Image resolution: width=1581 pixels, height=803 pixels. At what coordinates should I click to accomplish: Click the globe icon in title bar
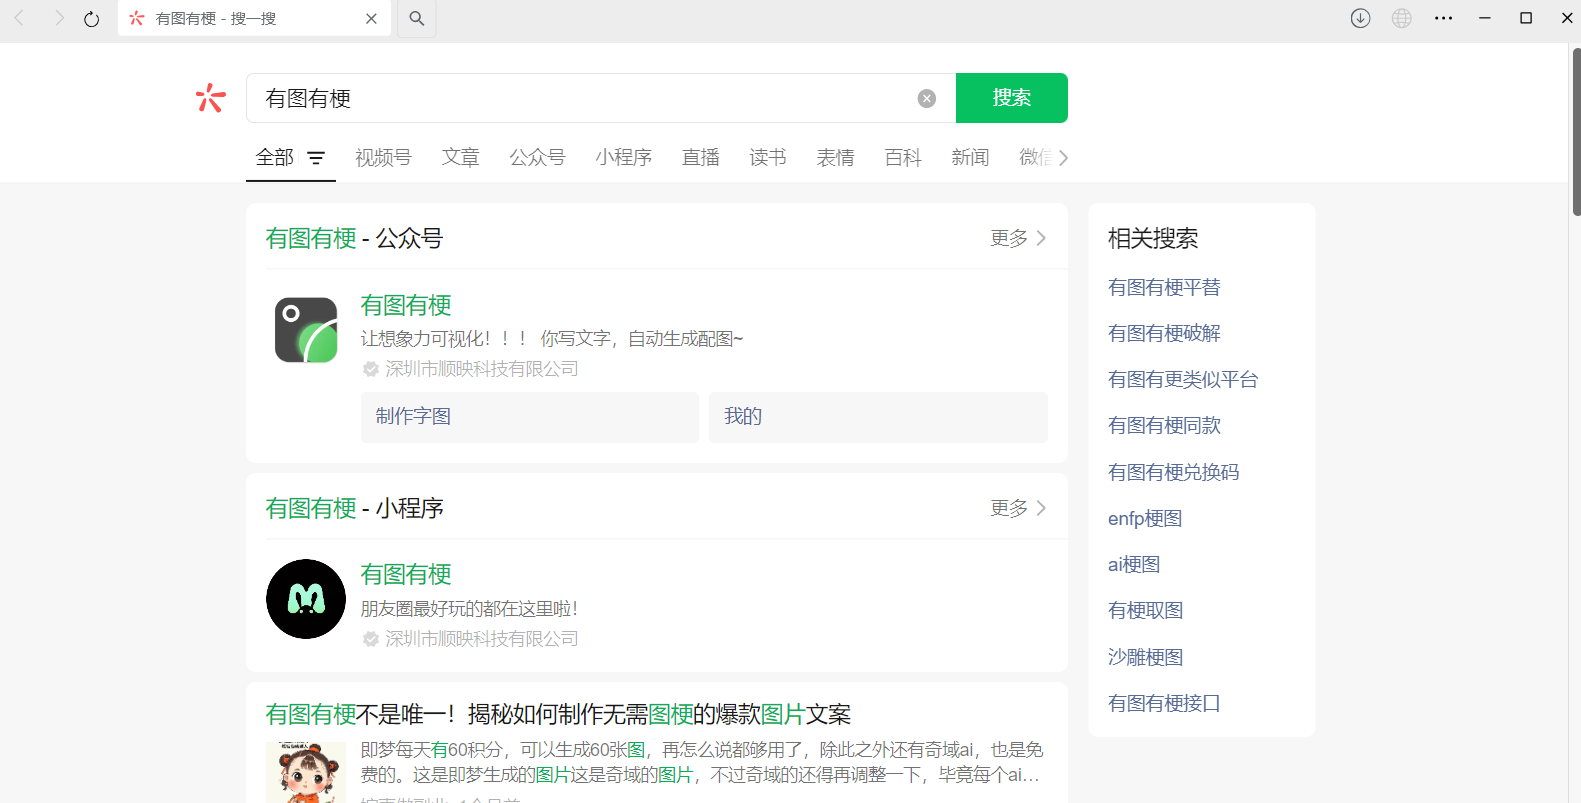click(x=1402, y=18)
